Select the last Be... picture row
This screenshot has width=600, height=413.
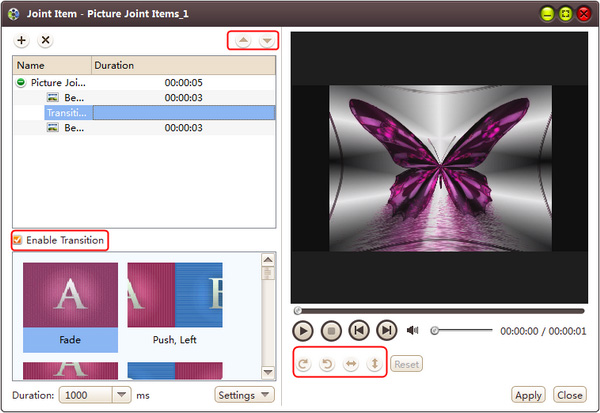[x=144, y=128]
